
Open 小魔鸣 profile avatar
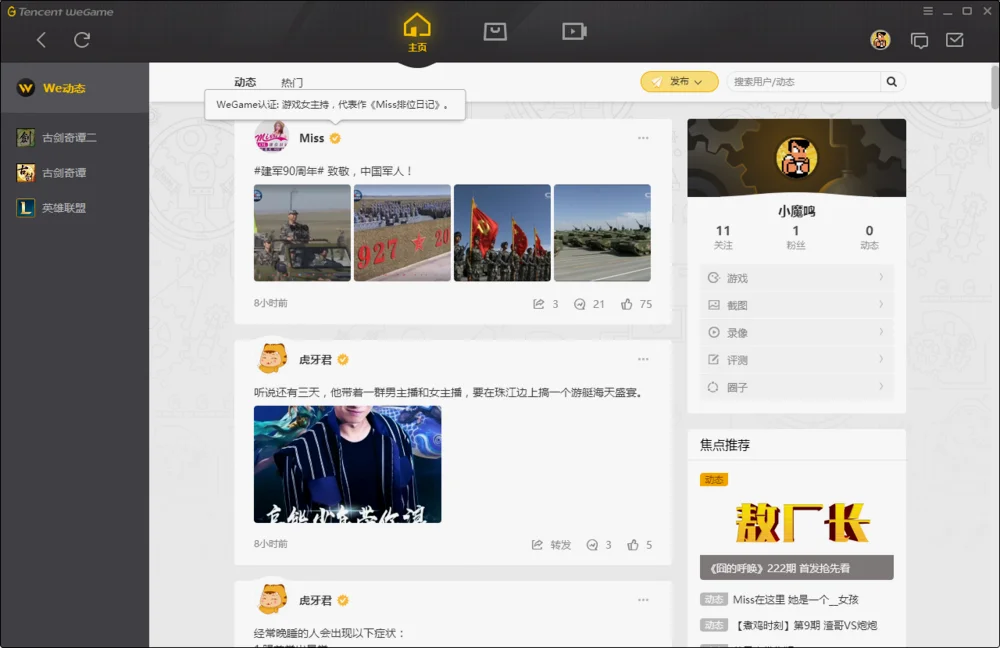coord(797,157)
